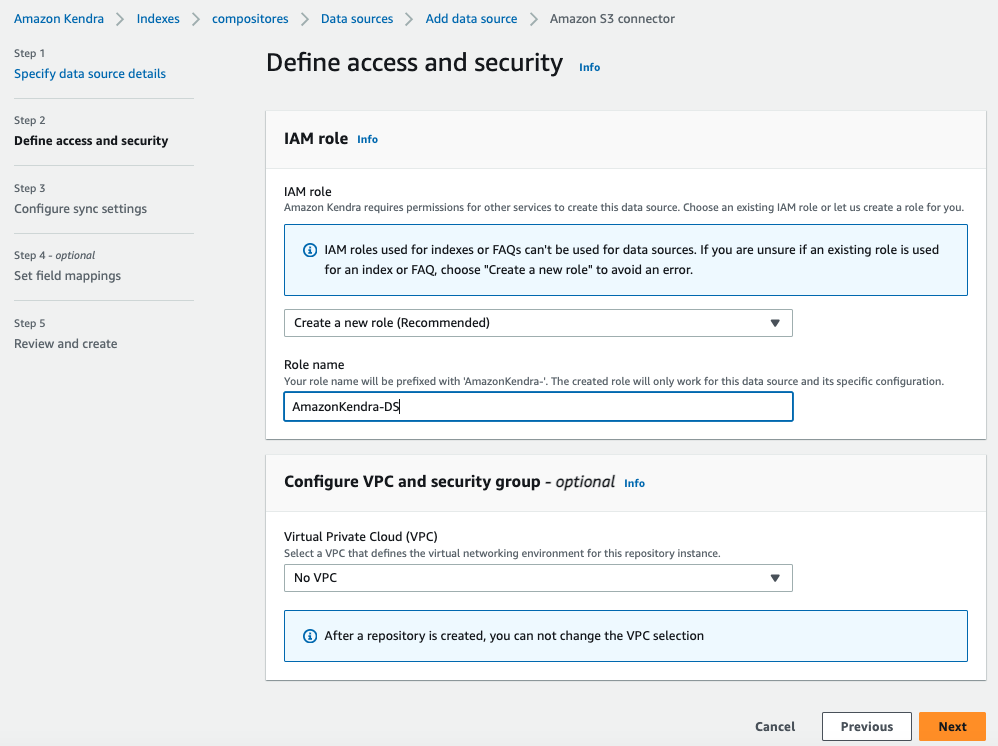Click Virtual Private Cloud (VPC) label
The image size is (998, 746).
[x=361, y=537]
